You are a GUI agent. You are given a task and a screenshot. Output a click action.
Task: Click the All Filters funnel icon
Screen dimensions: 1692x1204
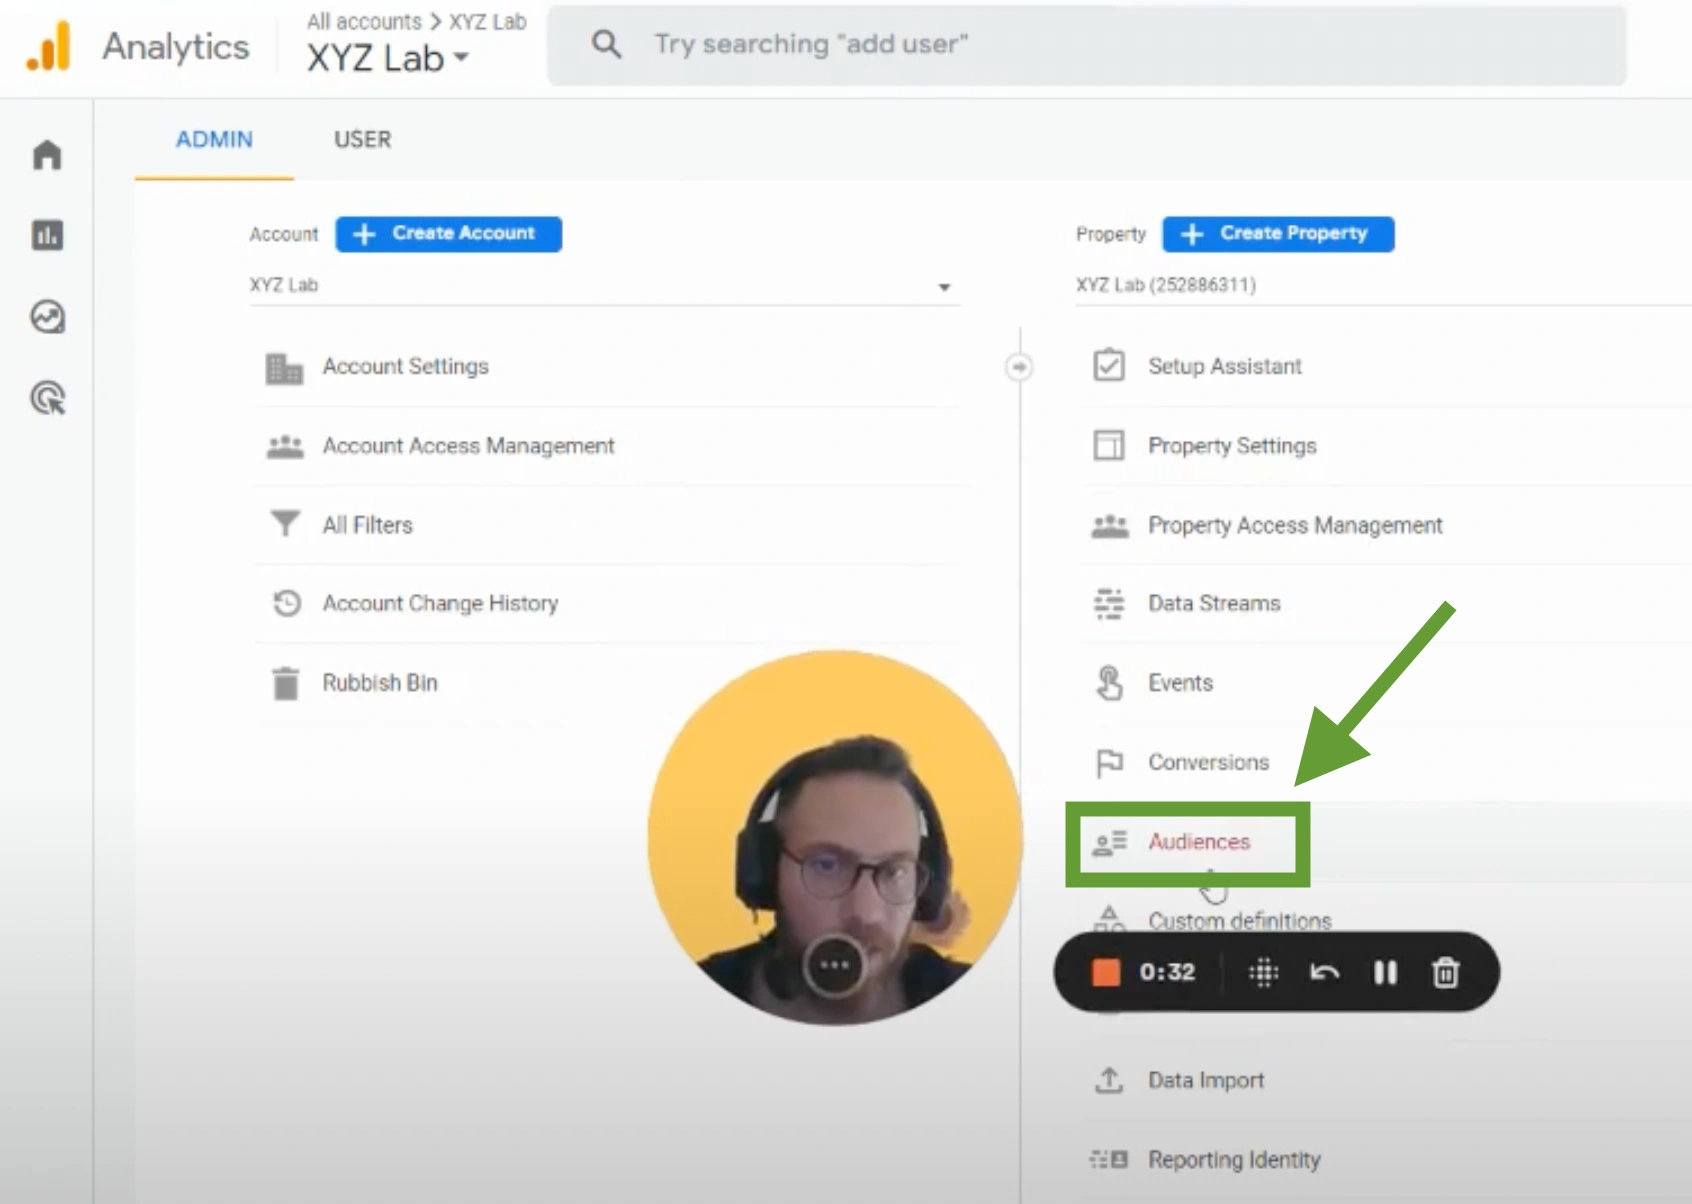tap(285, 523)
